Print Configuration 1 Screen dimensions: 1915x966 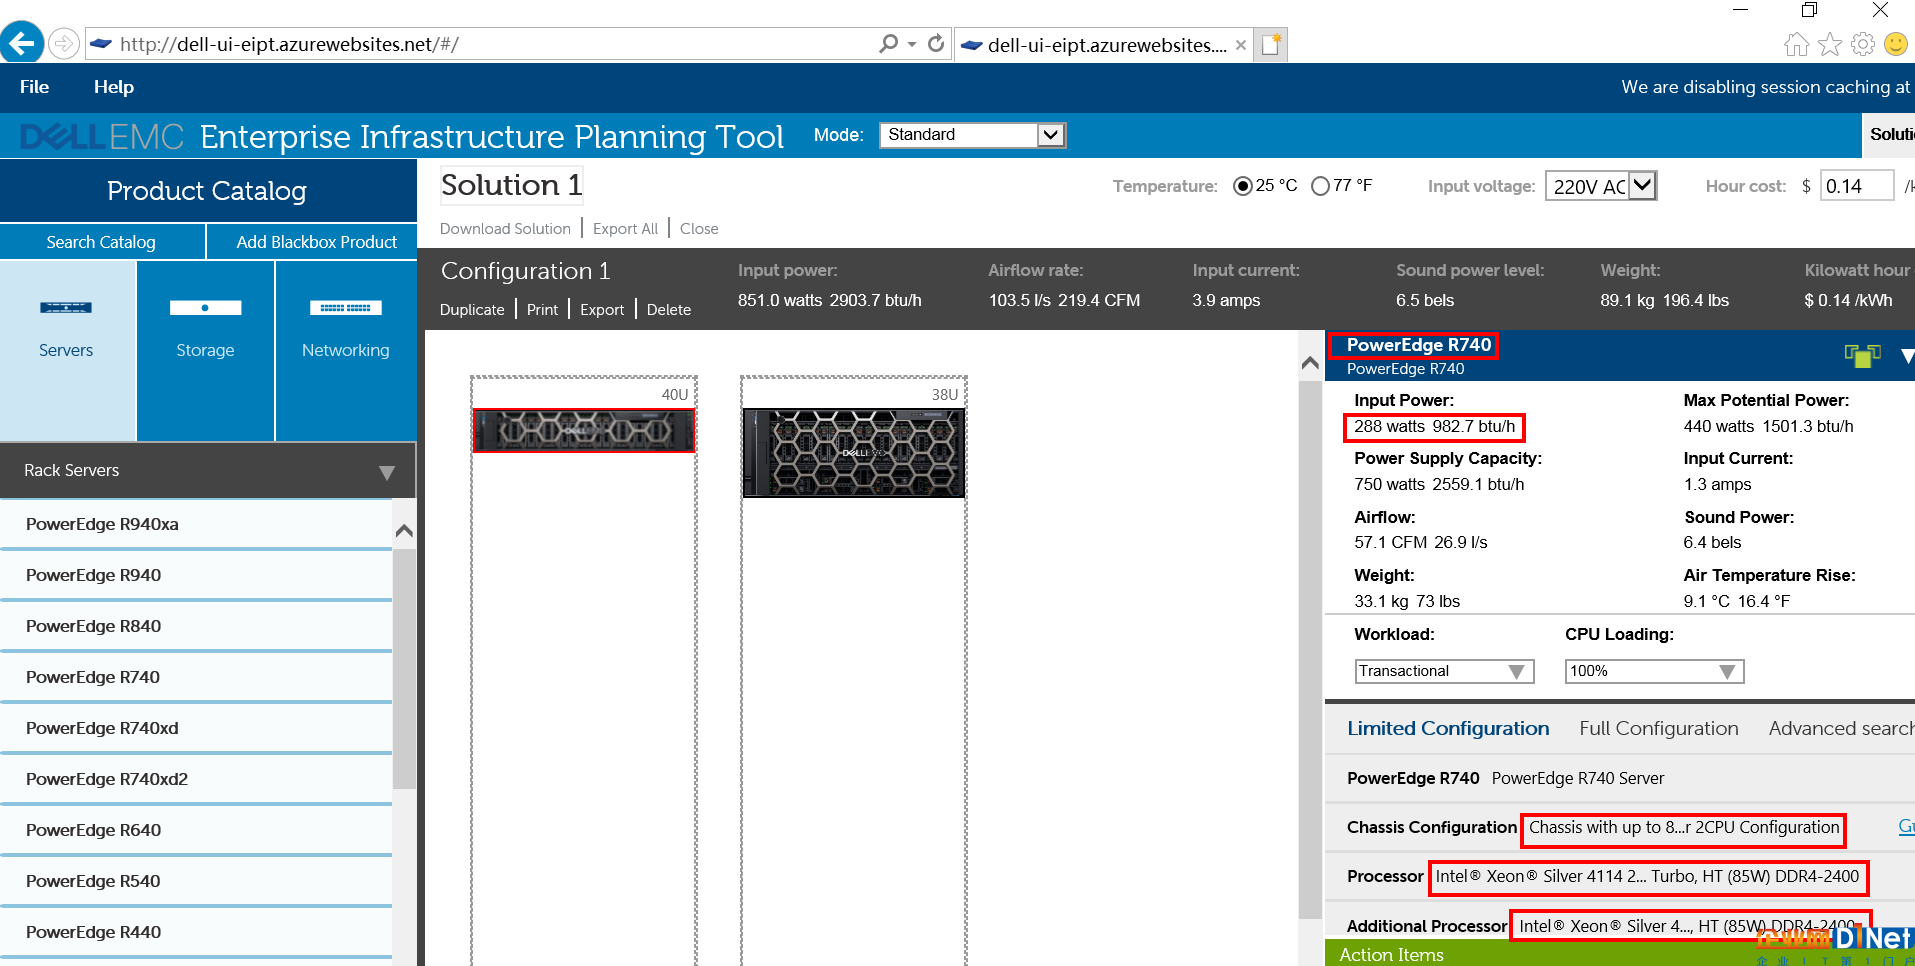(542, 309)
